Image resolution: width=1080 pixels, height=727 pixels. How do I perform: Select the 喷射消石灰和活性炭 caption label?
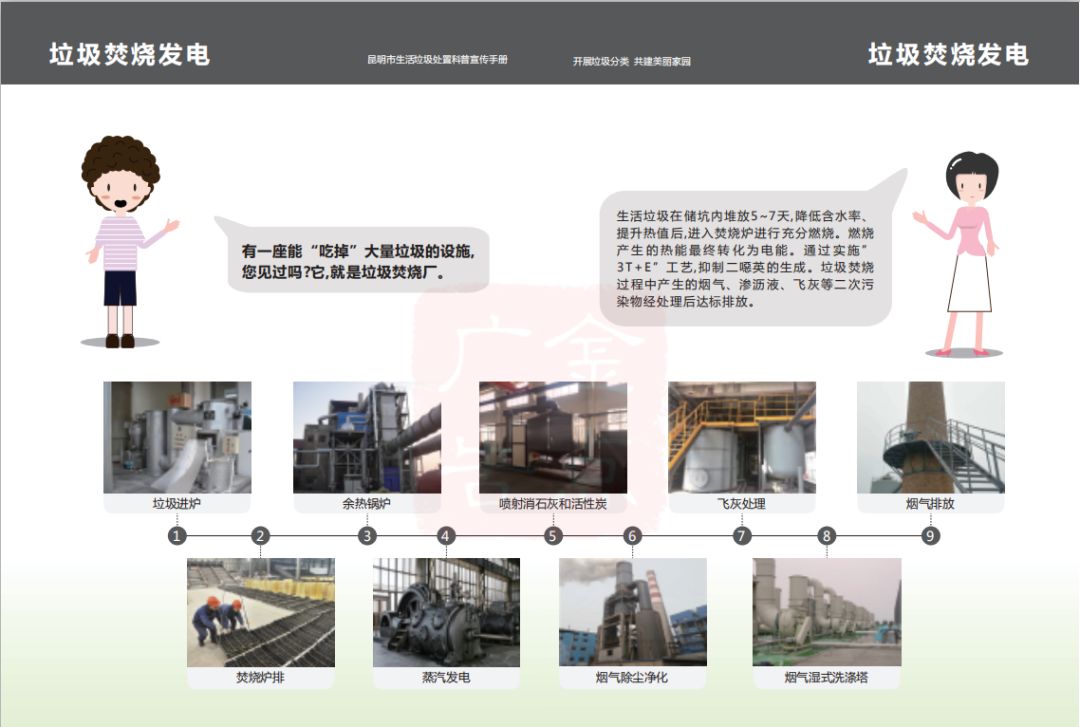(553, 504)
